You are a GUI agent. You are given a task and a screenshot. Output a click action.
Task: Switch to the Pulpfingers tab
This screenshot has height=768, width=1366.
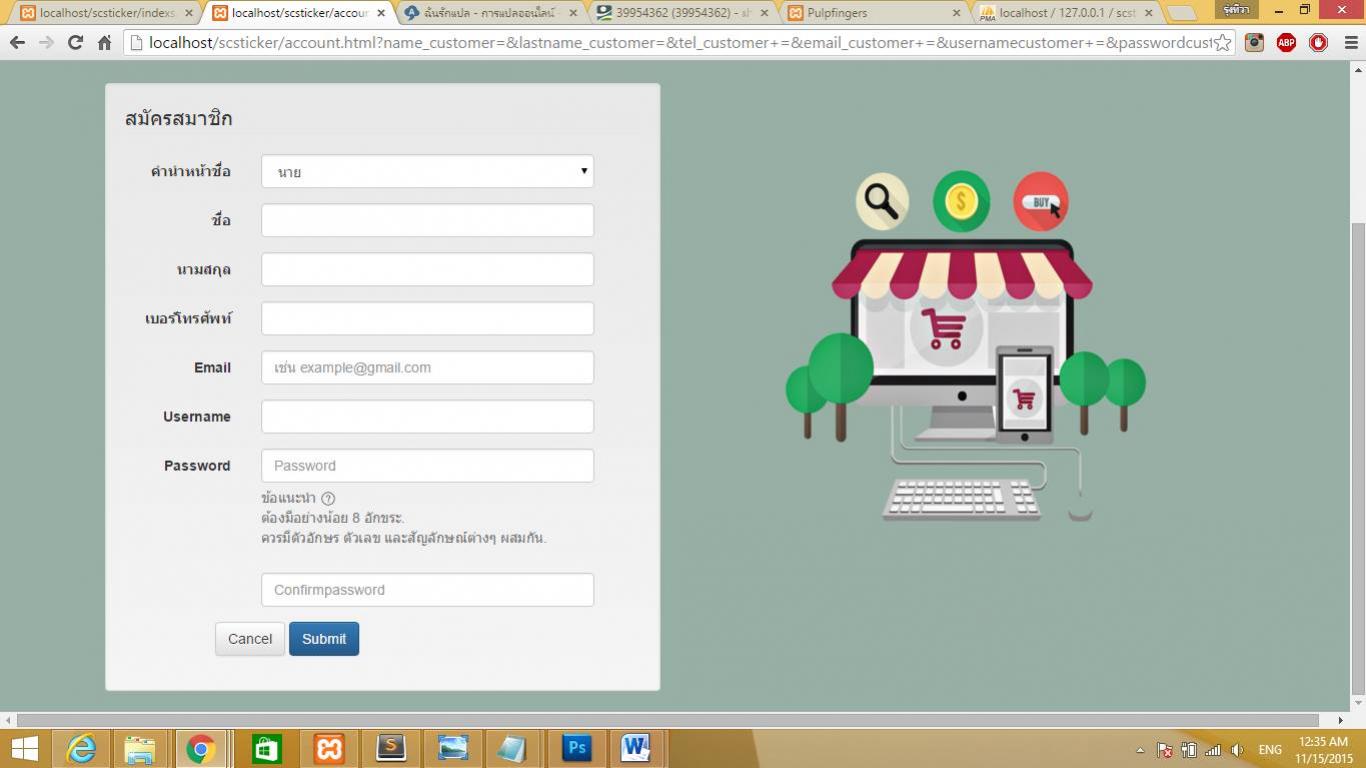[x=870, y=13]
